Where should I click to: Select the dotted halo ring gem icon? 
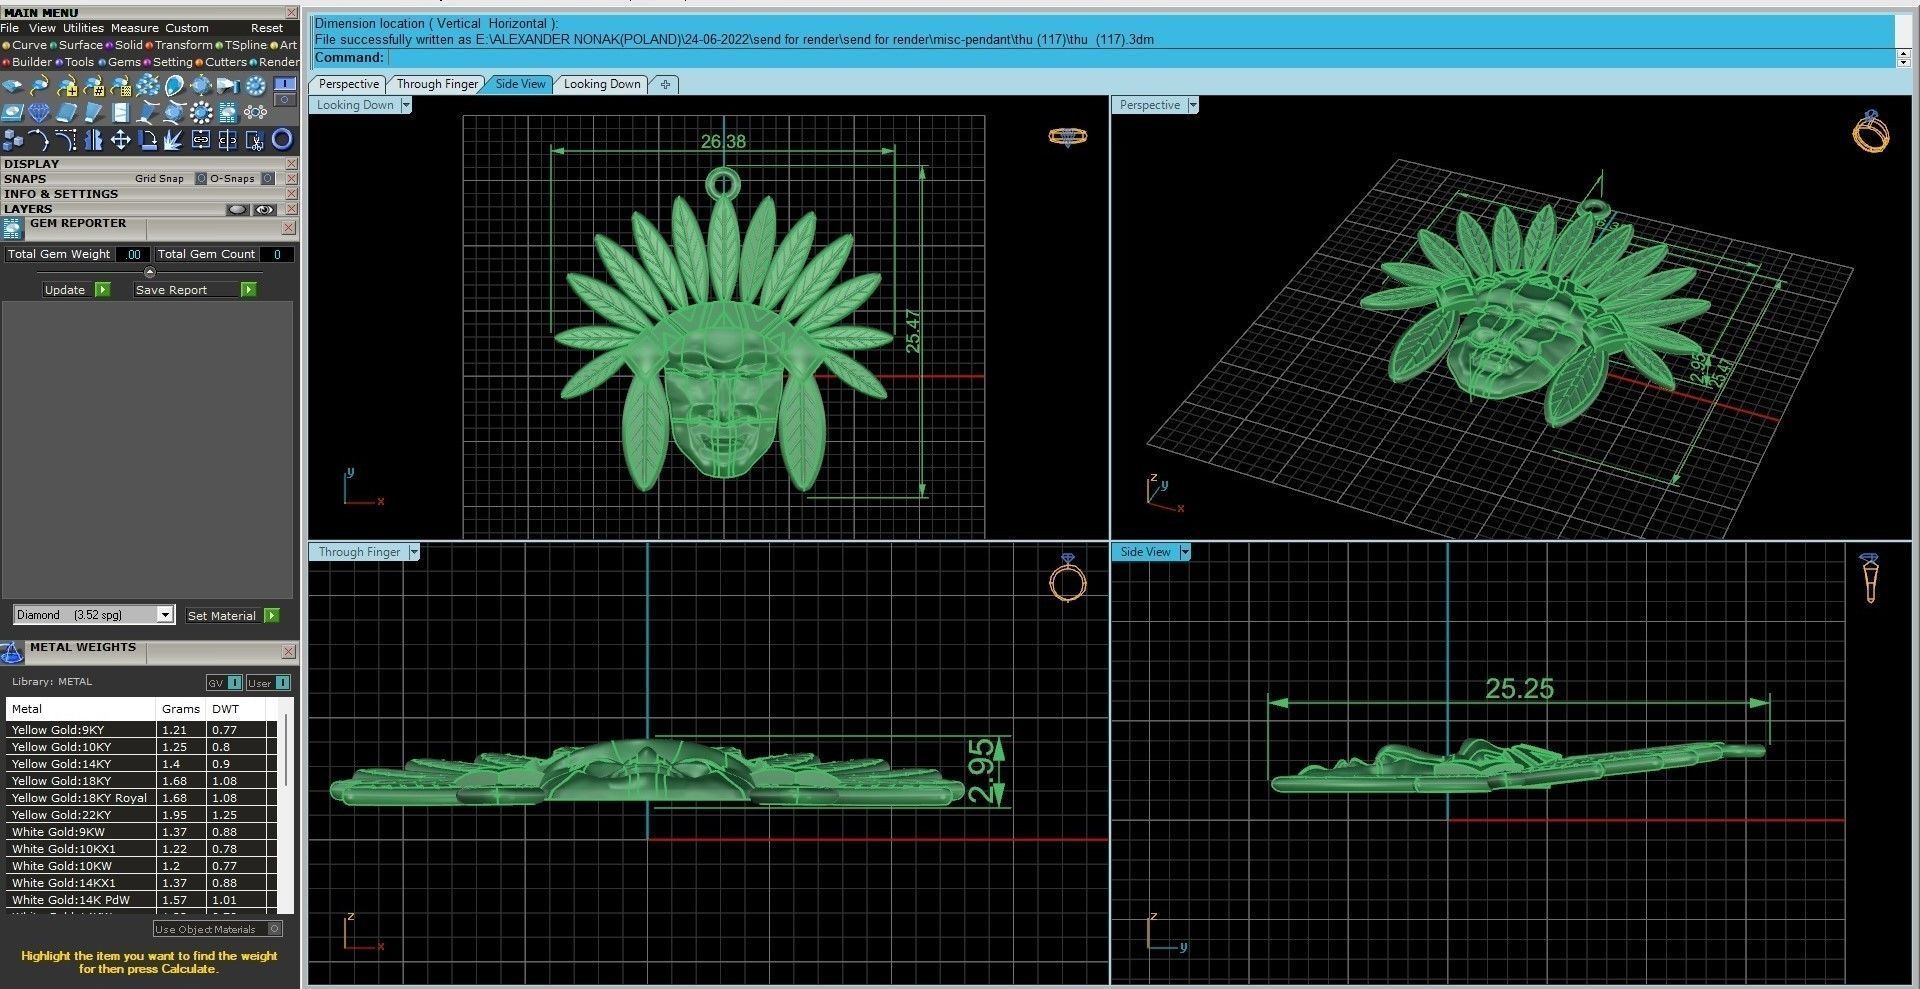pos(202,113)
